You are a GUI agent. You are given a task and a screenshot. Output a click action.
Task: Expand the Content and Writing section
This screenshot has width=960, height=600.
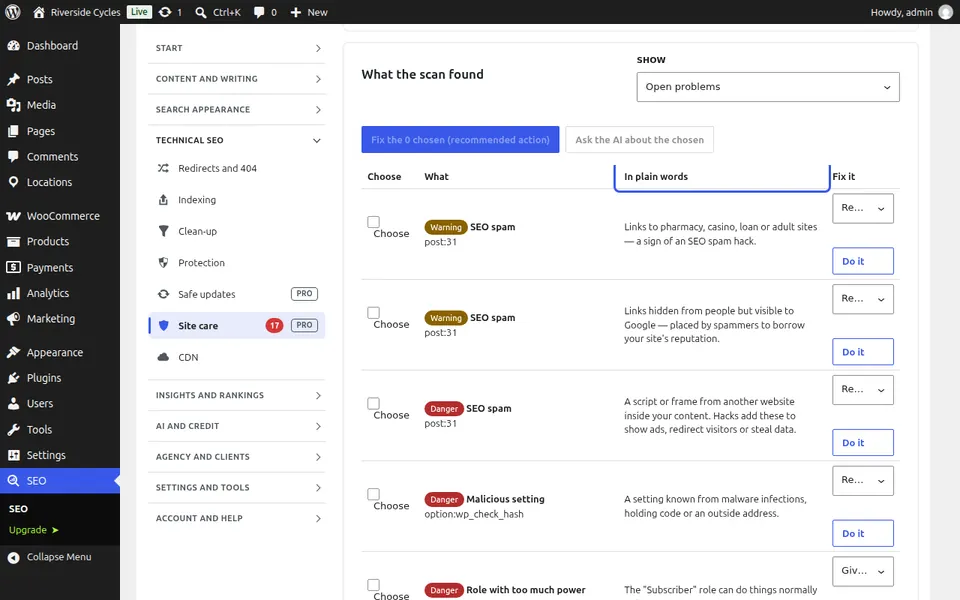(x=236, y=79)
